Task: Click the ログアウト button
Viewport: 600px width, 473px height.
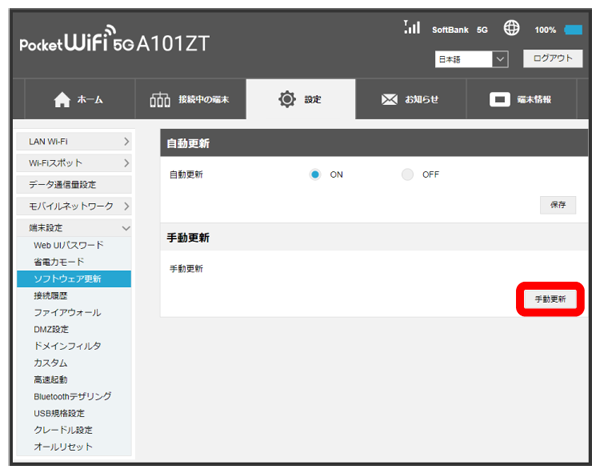Action: tap(551, 59)
